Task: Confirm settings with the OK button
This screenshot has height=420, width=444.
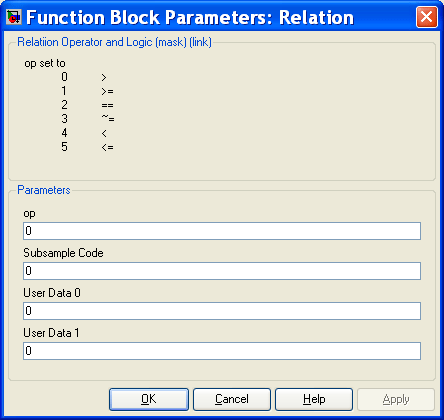Action: tap(149, 399)
